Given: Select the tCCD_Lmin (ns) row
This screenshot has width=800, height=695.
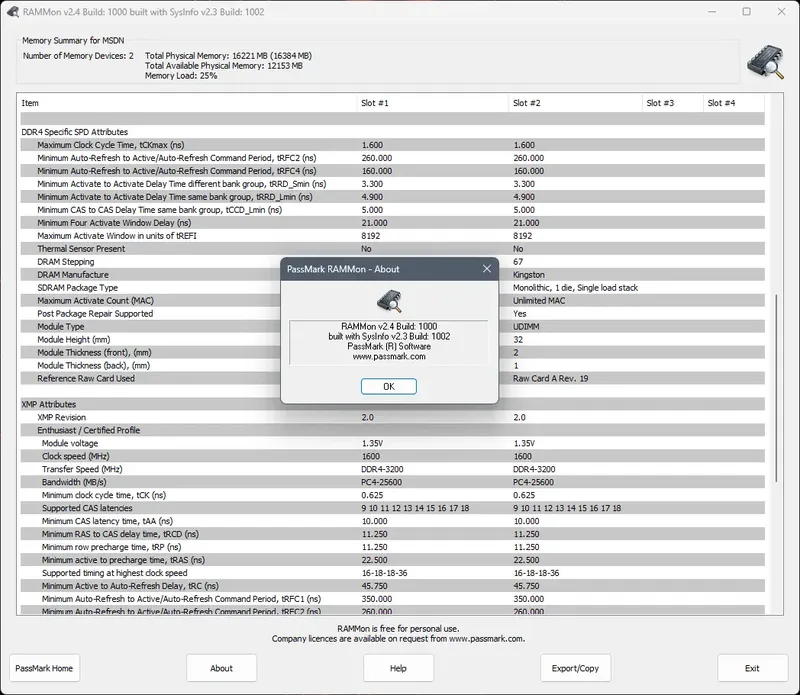Looking at the screenshot, I should tap(392, 210).
